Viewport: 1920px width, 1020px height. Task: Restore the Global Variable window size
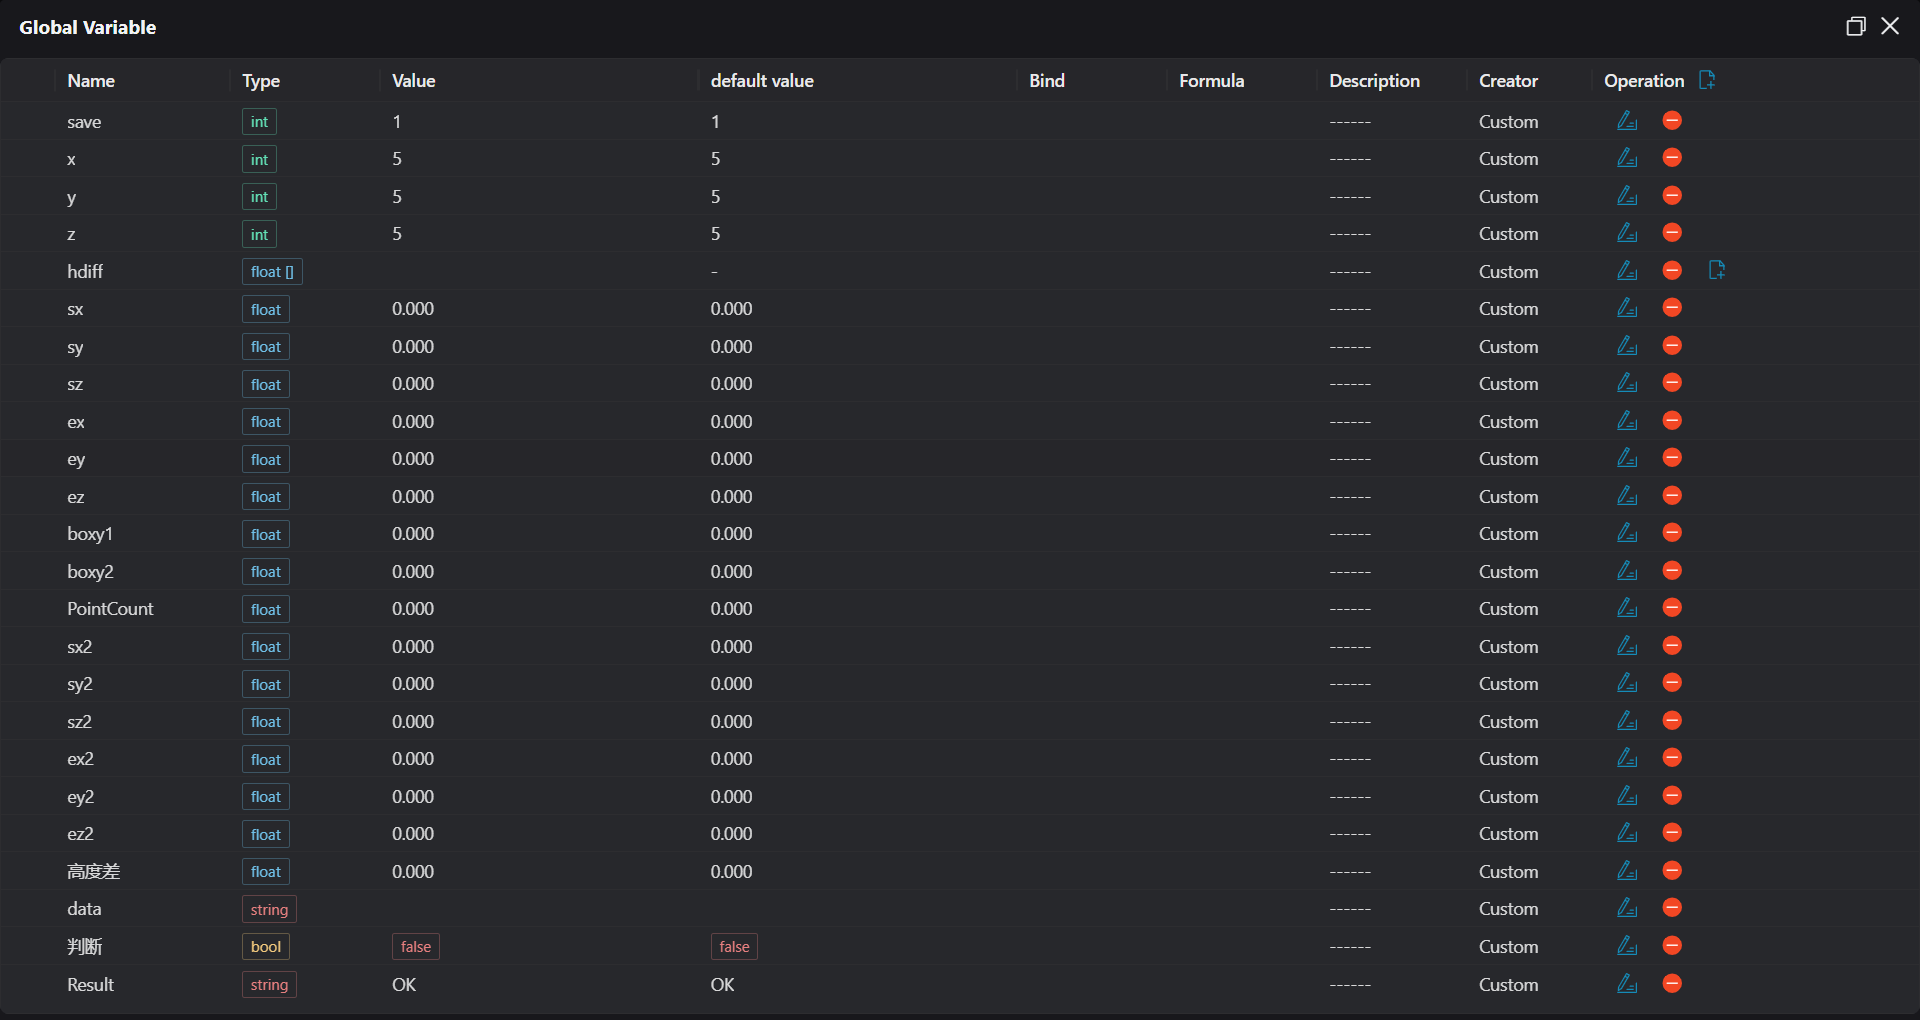[x=1855, y=27]
